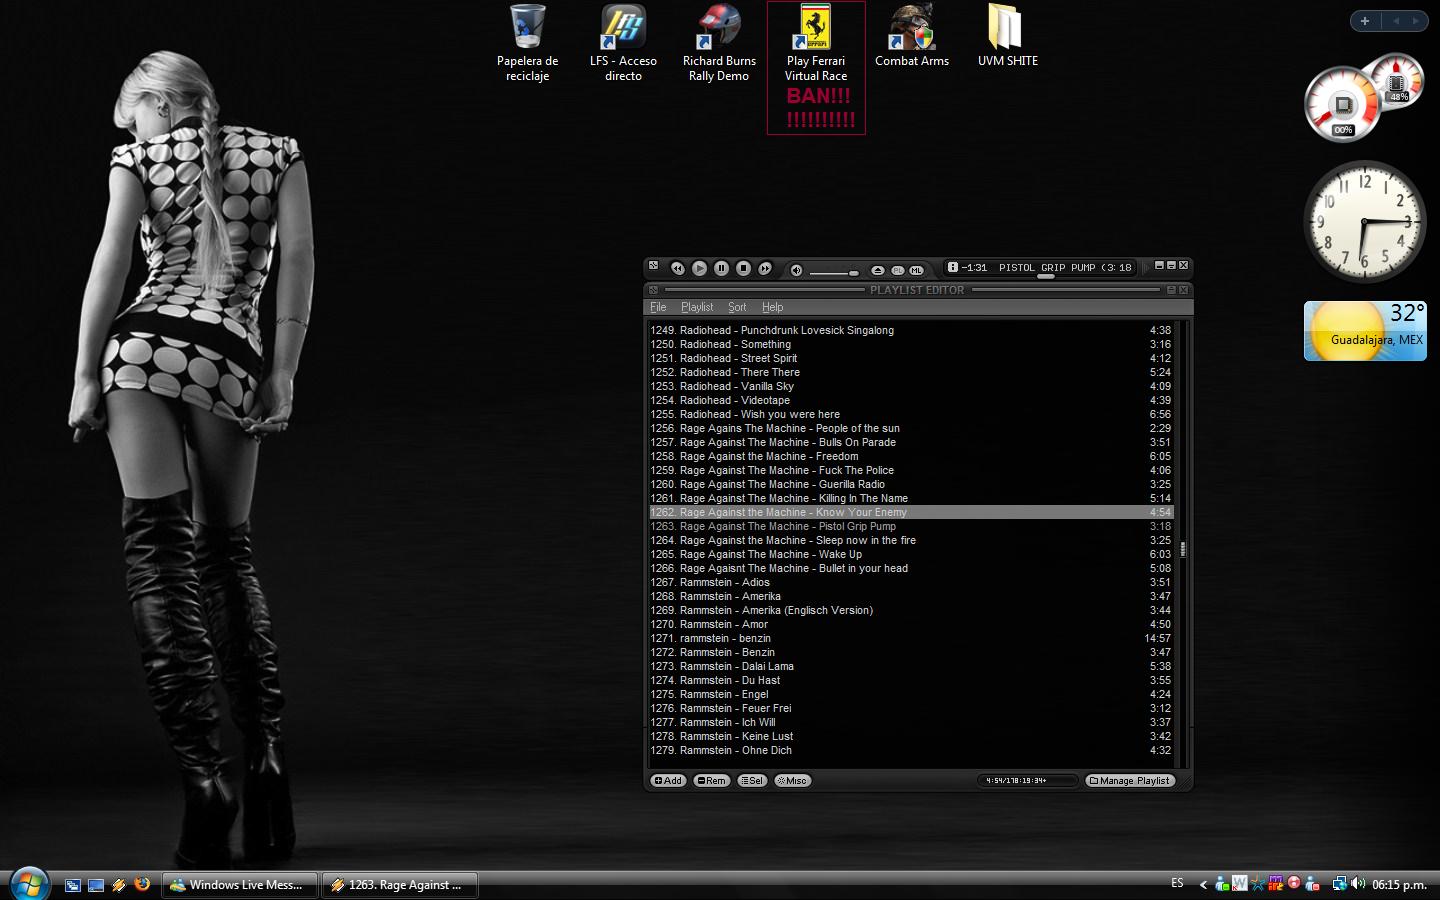Select track 1260 Guerilla Radio
The image size is (1440, 900).
pyautogui.click(x=910, y=484)
